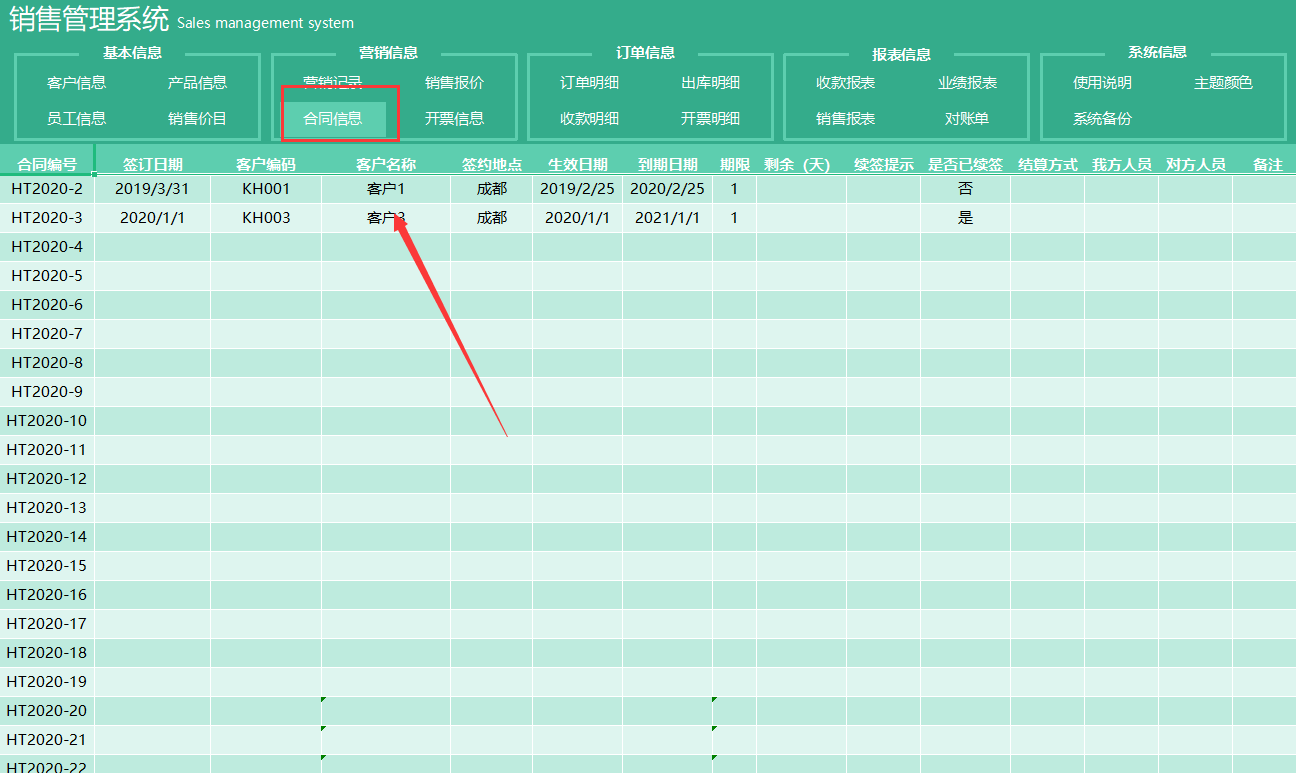Open the 员工信息 (employee info) screen
This screenshot has width=1296, height=773.
pyautogui.click(x=77, y=117)
